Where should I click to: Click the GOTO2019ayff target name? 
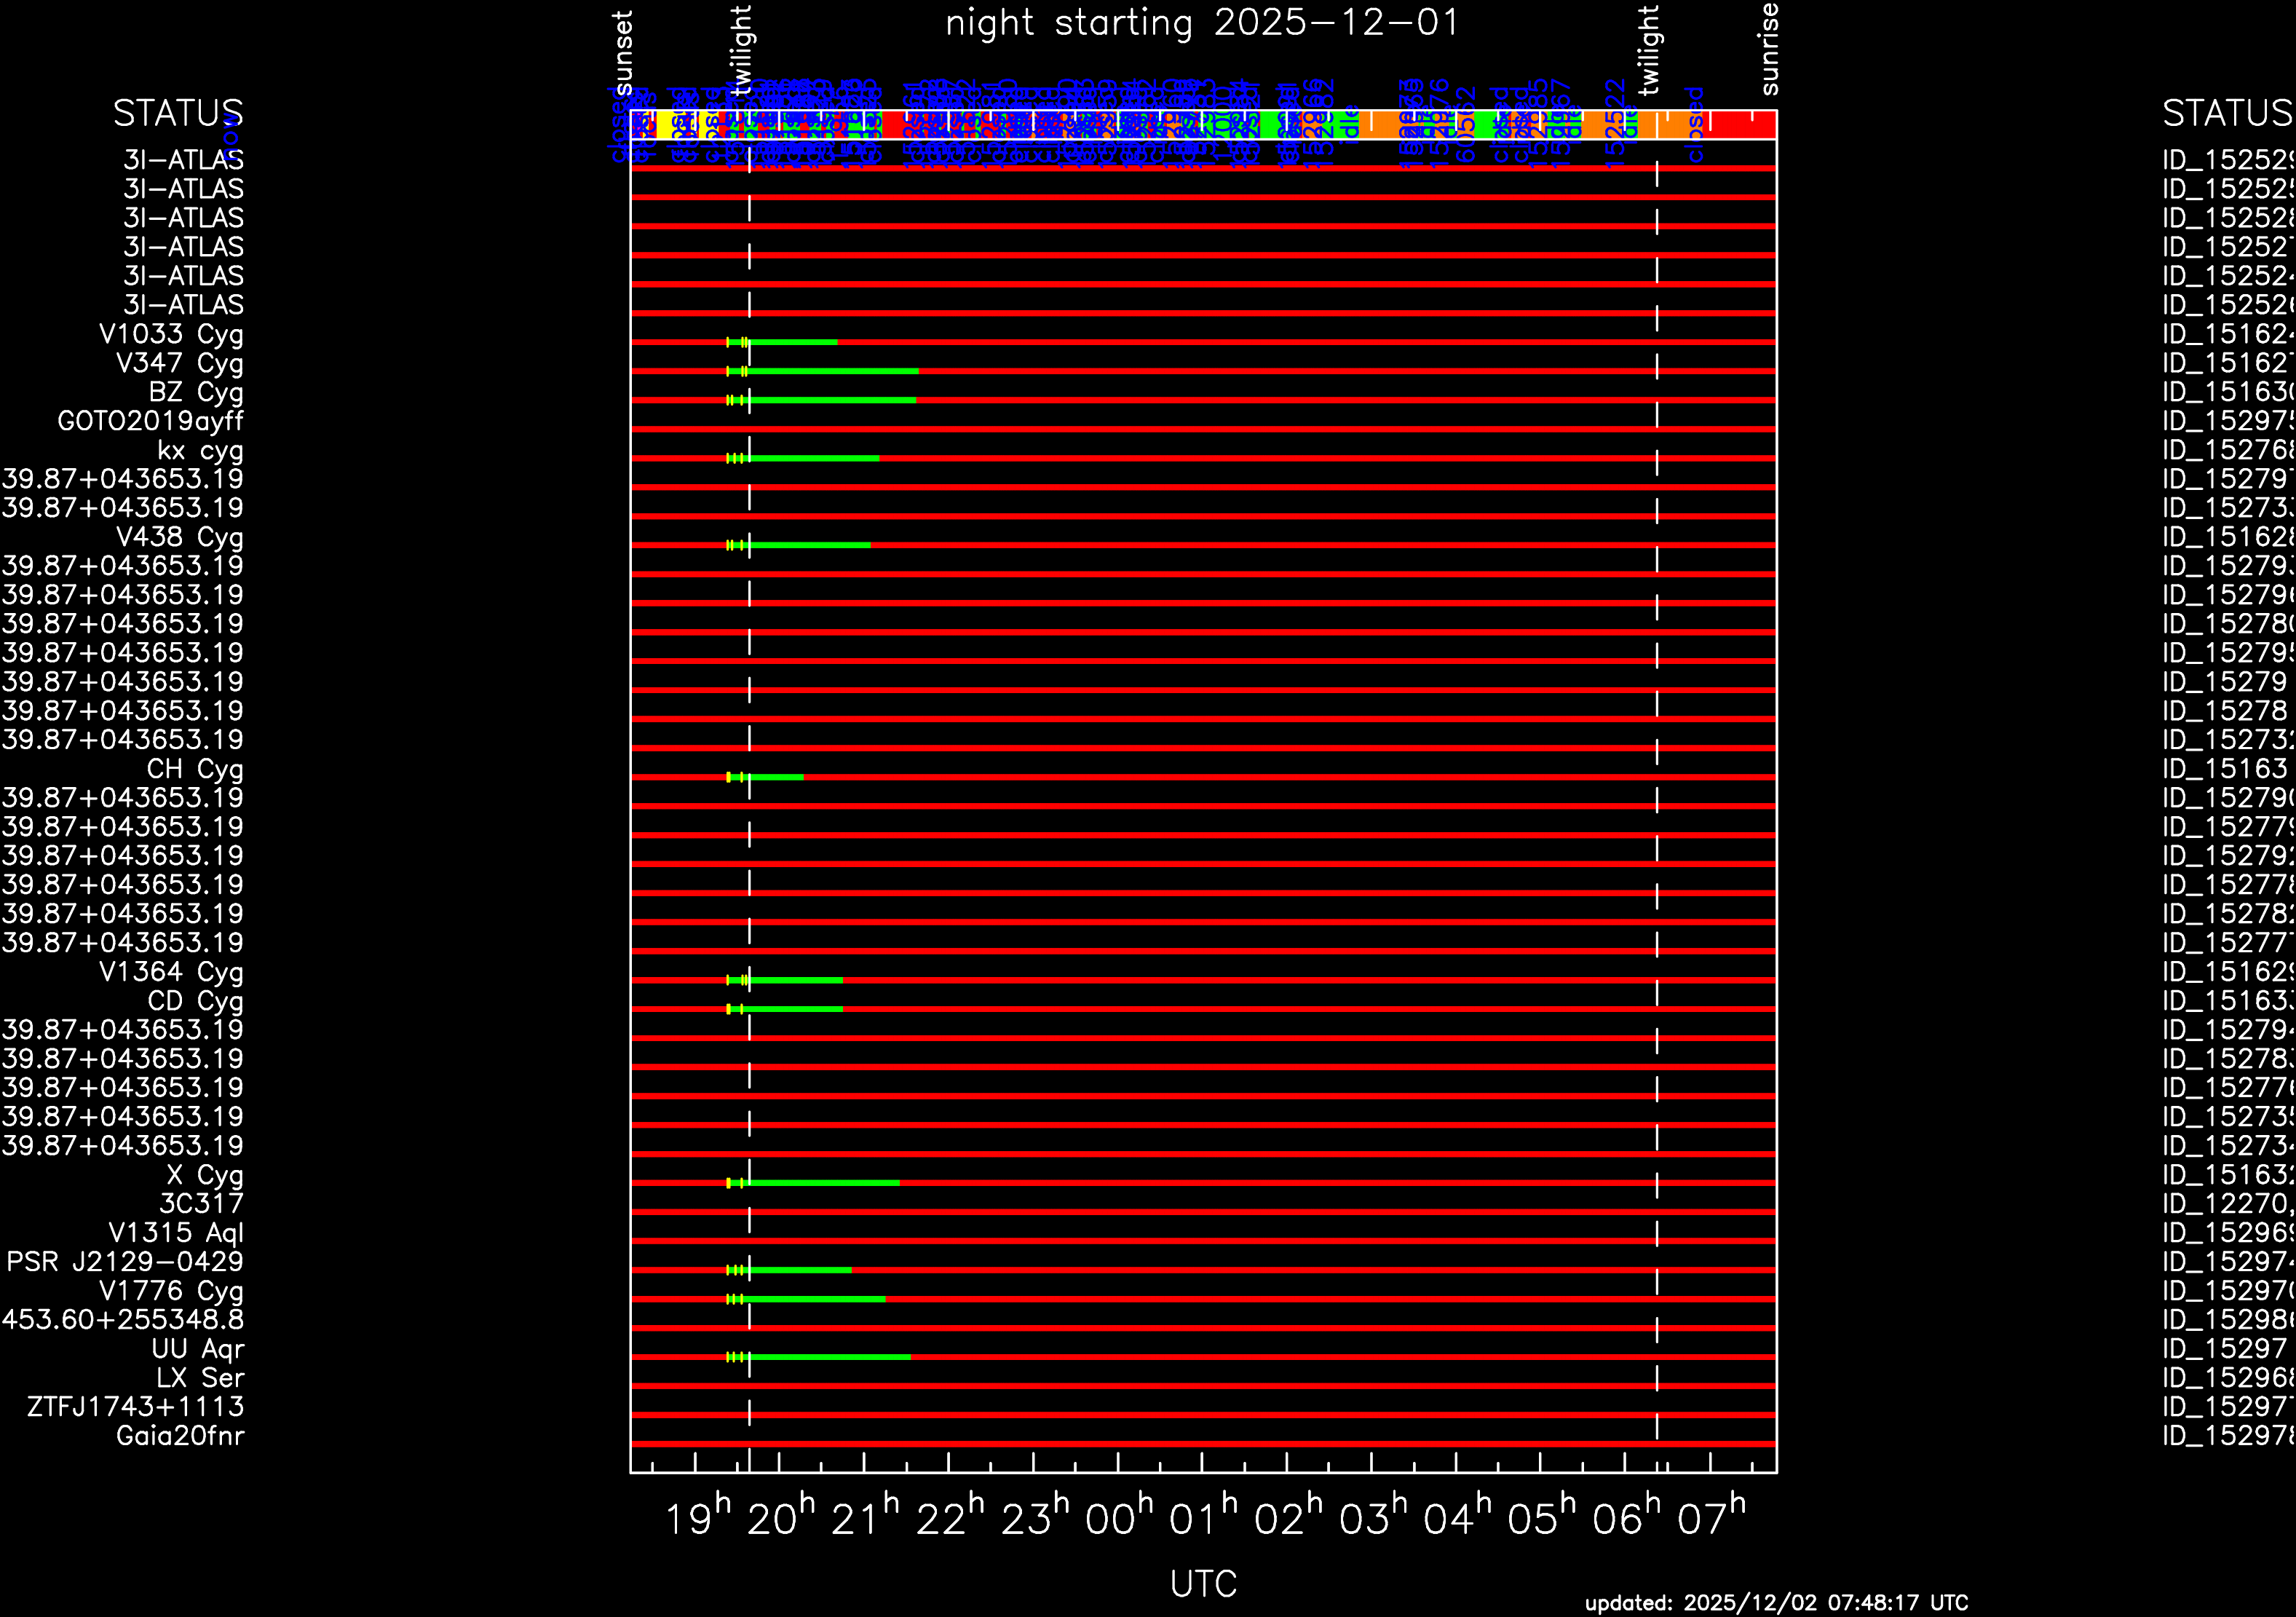tap(150, 421)
